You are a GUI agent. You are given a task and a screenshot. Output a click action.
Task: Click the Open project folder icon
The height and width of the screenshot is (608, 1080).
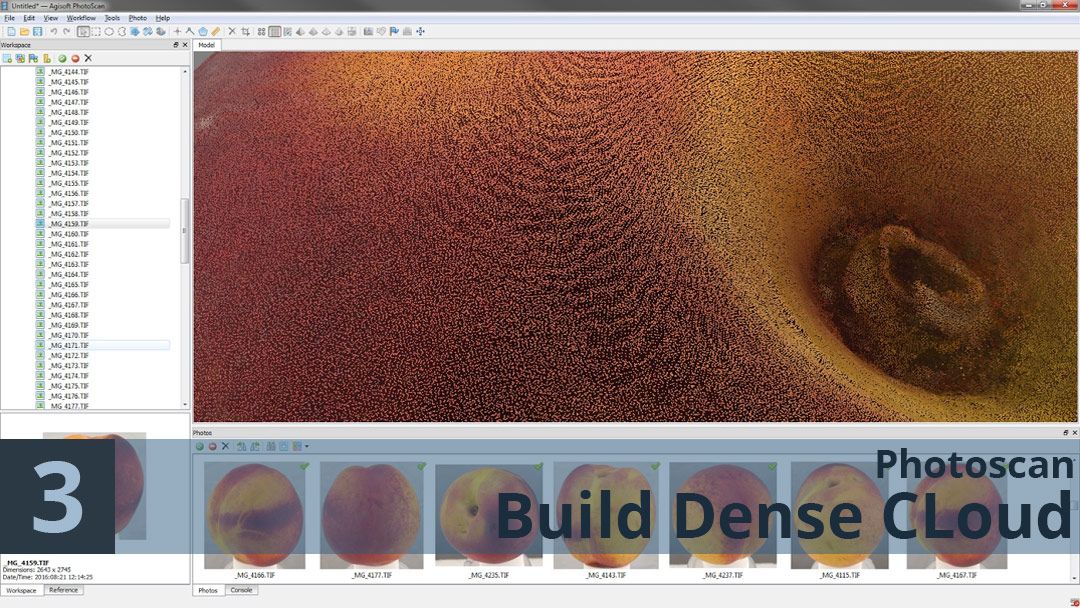(x=24, y=32)
